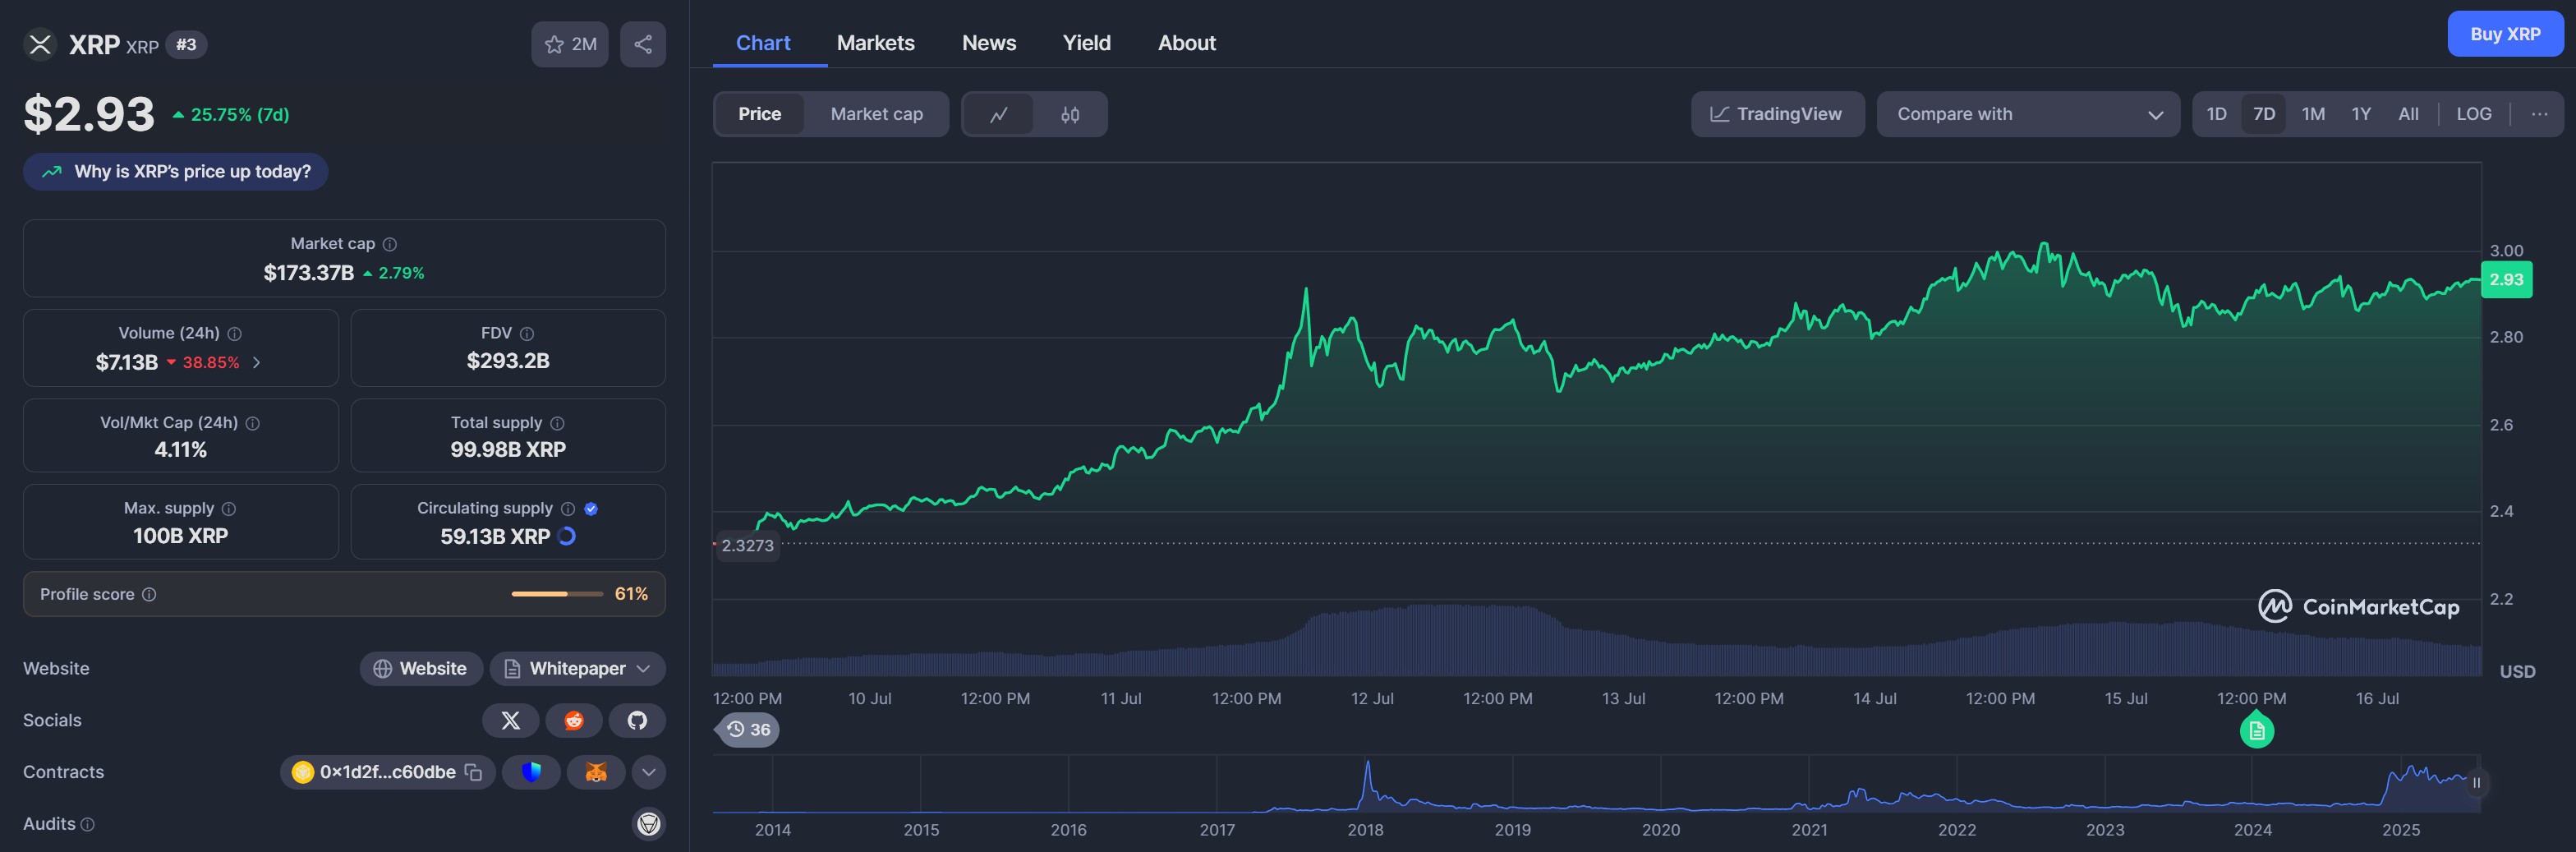Image resolution: width=2576 pixels, height=852 pixels.
Task: Click the pause handle on range navigator
Action: pyautogui.click(x=2476, y=783)
